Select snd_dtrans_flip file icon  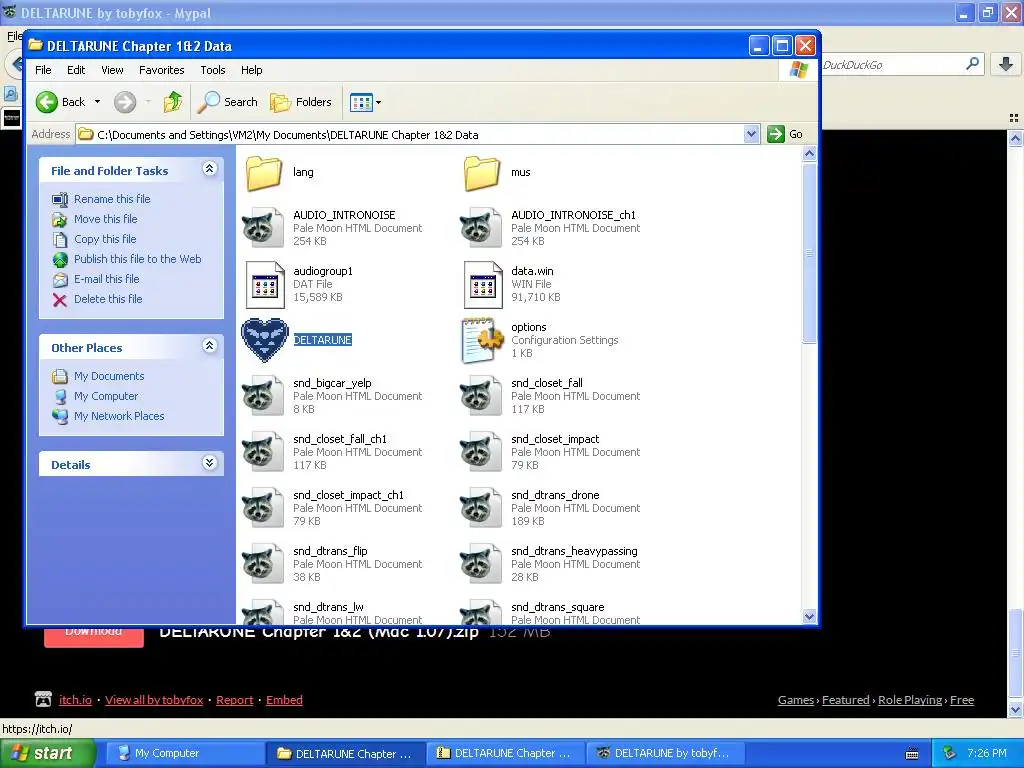point(263,564)
